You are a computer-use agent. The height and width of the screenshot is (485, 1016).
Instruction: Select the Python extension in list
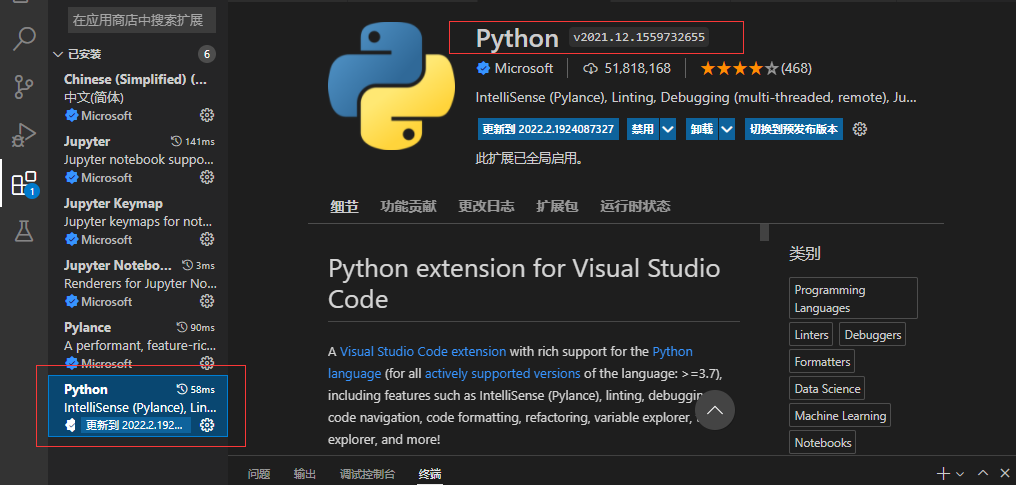(139, 406)
